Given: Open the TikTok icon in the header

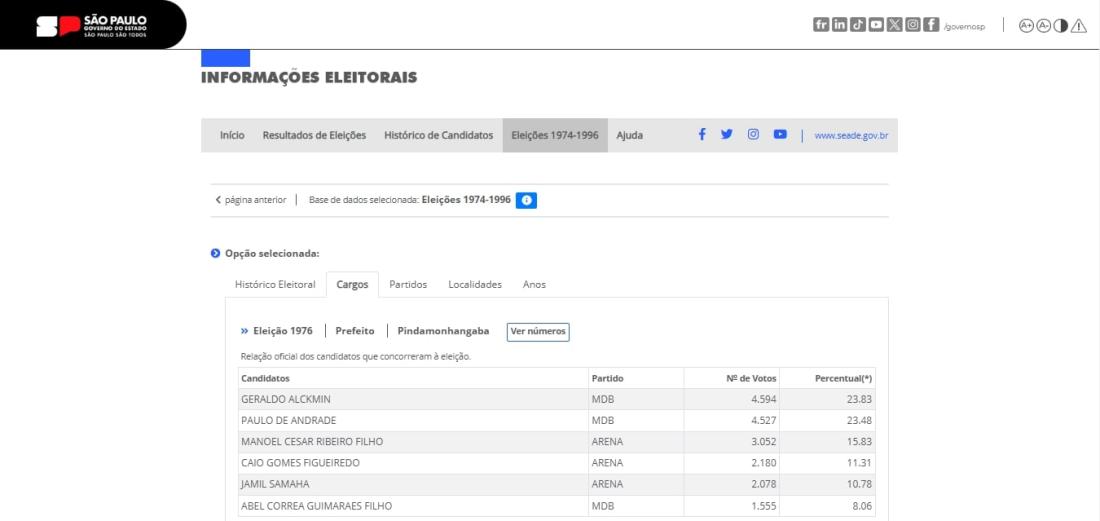Looking at the screenshot, I should (x=857, y=25).
